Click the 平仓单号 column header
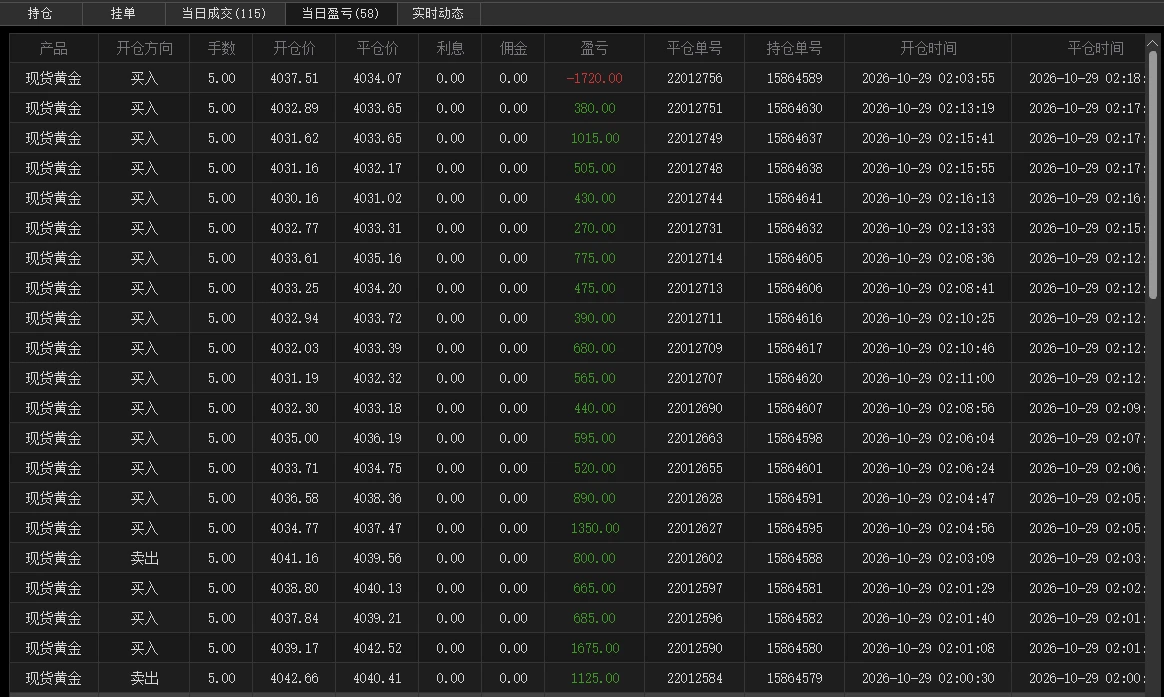 [695, 48]
